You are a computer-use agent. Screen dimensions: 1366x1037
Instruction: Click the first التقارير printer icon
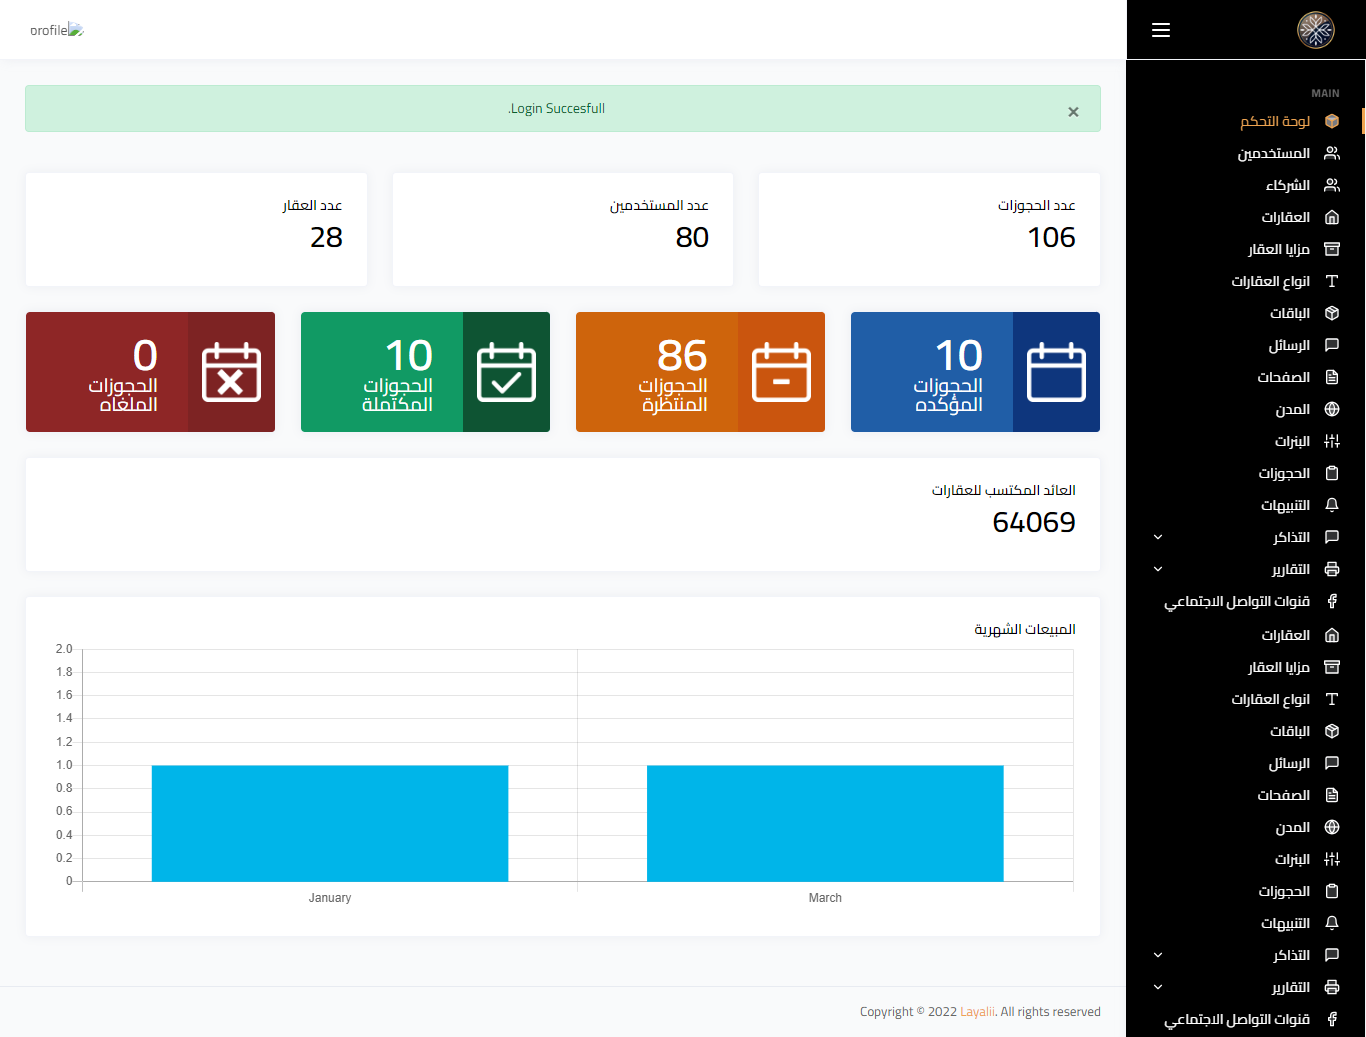click(1332, 569)
